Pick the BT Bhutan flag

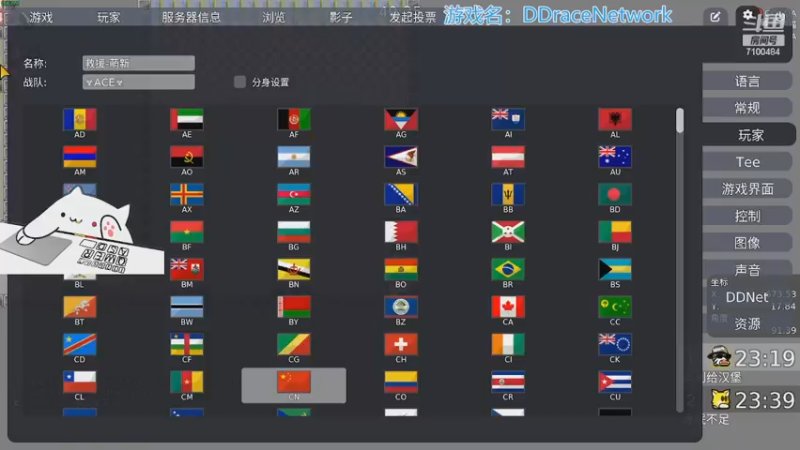pos(80,307)
